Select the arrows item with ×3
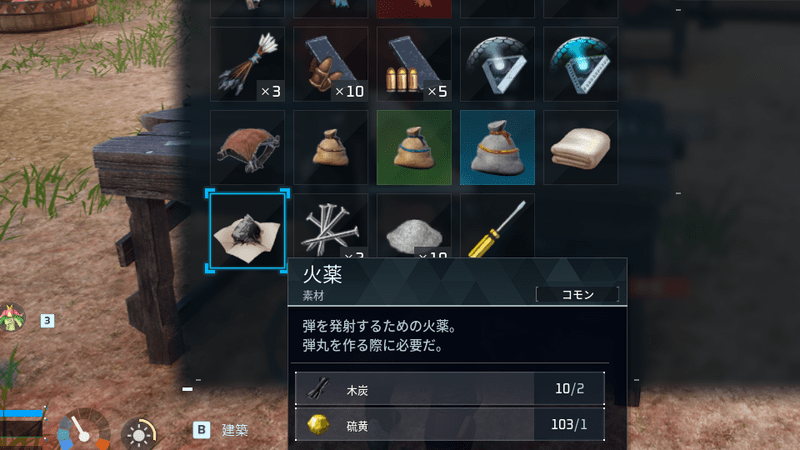The width and height of the screenshot is (800, 450). pos(247,64)
